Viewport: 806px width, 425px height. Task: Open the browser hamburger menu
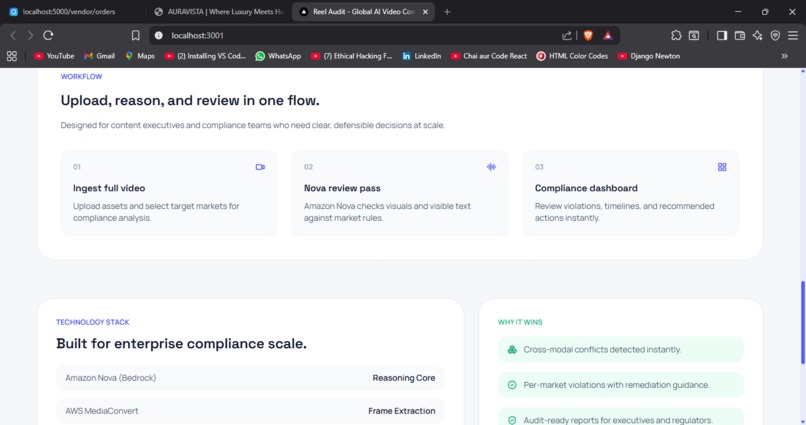(793, 35)
